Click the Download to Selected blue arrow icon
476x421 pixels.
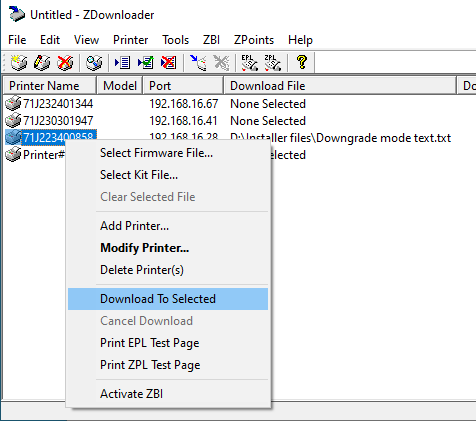tap(198, 62)
